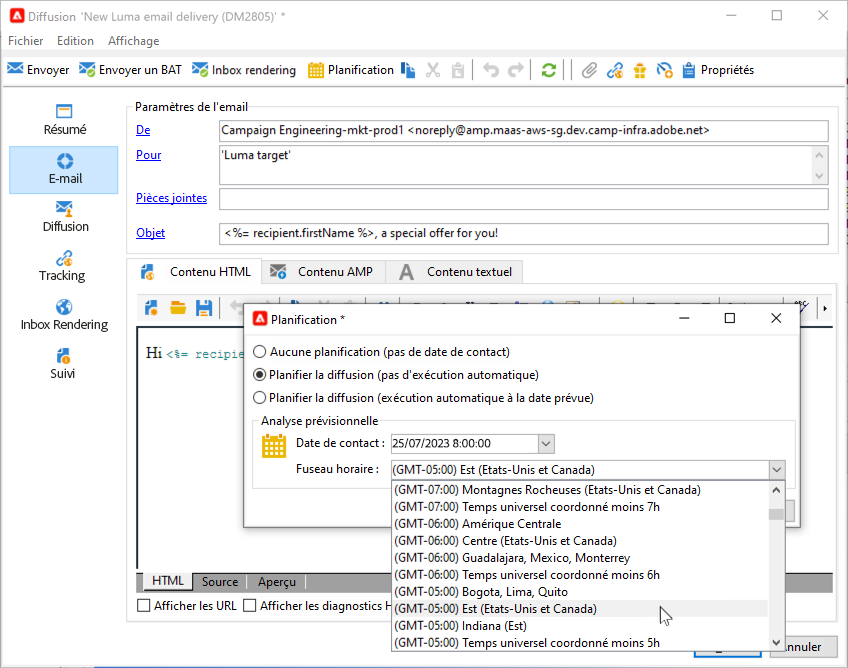The image size is (848, 668).
Task: Click the timezone list scrollbar up arrow
Action: [x=776, y=490]
